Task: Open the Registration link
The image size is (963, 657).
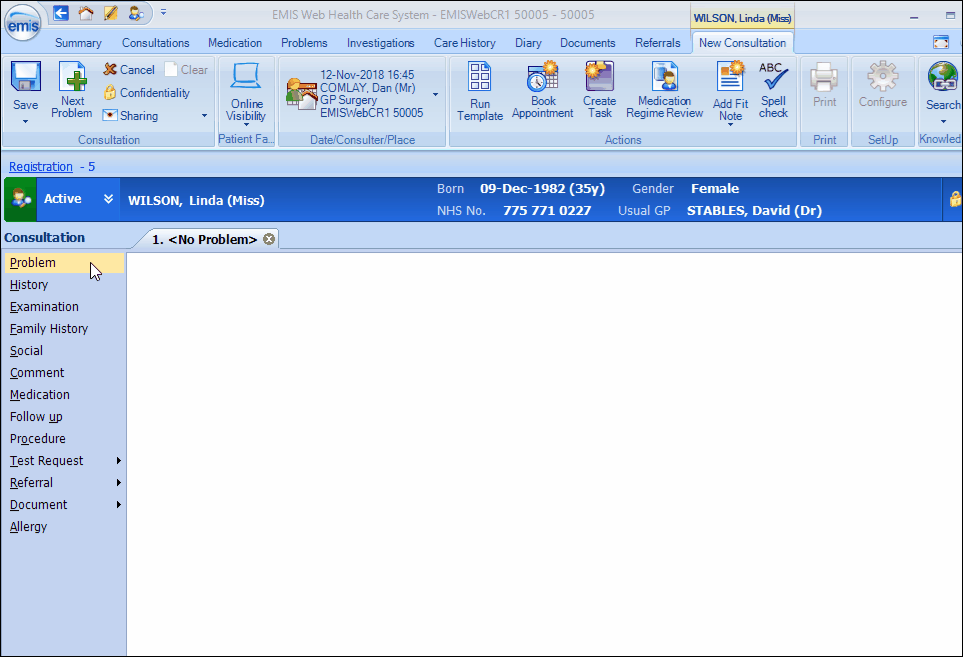Action: pyautogui.click(x=41, y=166)
